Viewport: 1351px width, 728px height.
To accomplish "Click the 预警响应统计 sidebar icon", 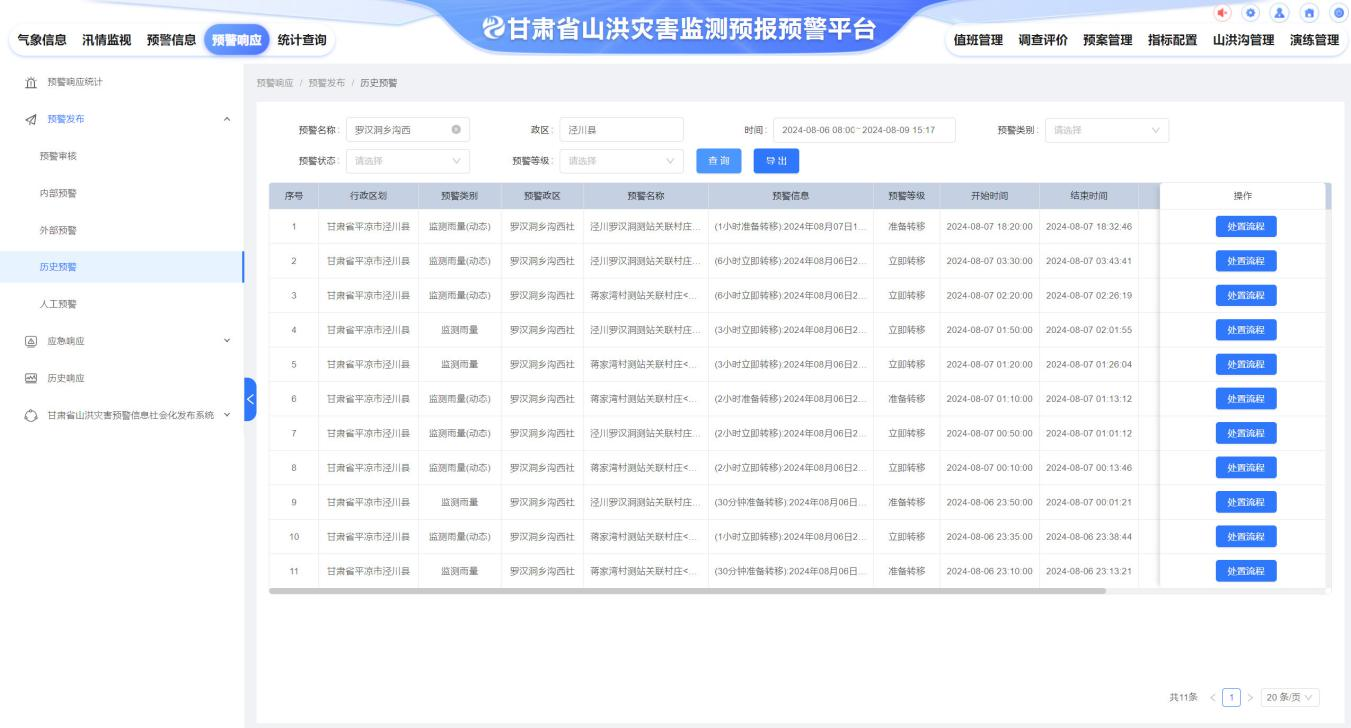I will (x=30, y=82).
